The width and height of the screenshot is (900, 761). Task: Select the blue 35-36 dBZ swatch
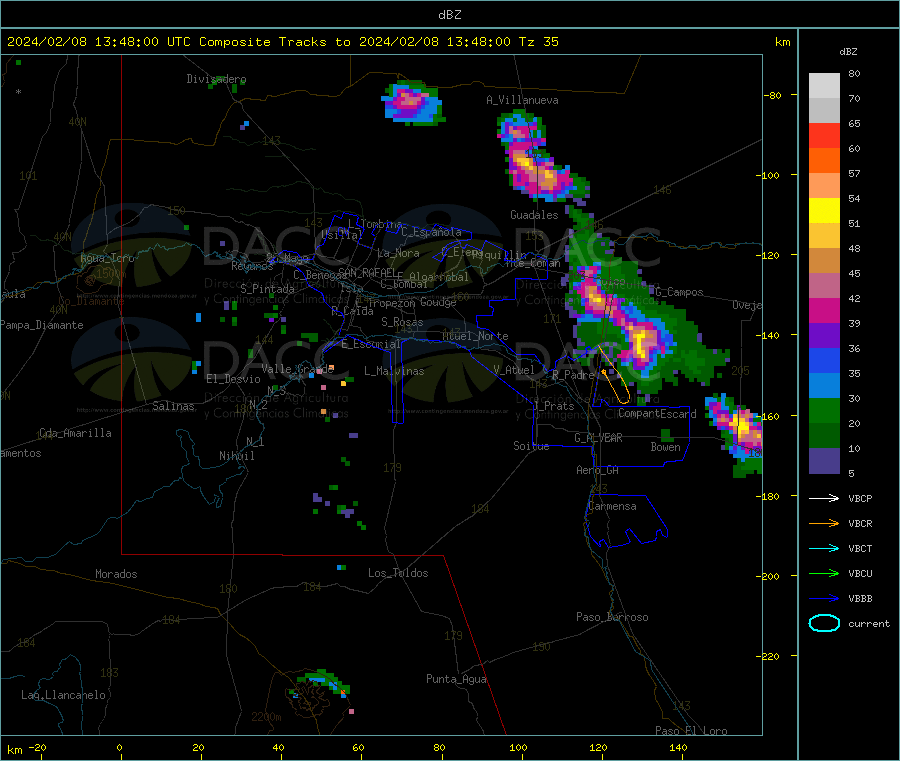[x=824, y=361]
